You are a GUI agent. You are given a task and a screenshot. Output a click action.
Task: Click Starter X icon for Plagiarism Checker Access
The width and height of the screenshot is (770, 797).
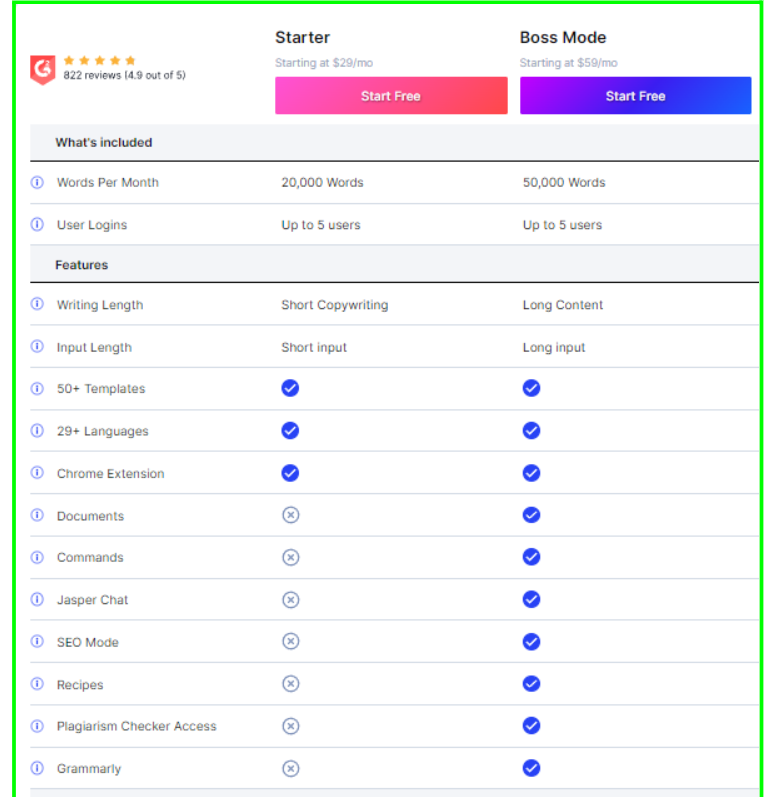(291, 726)
